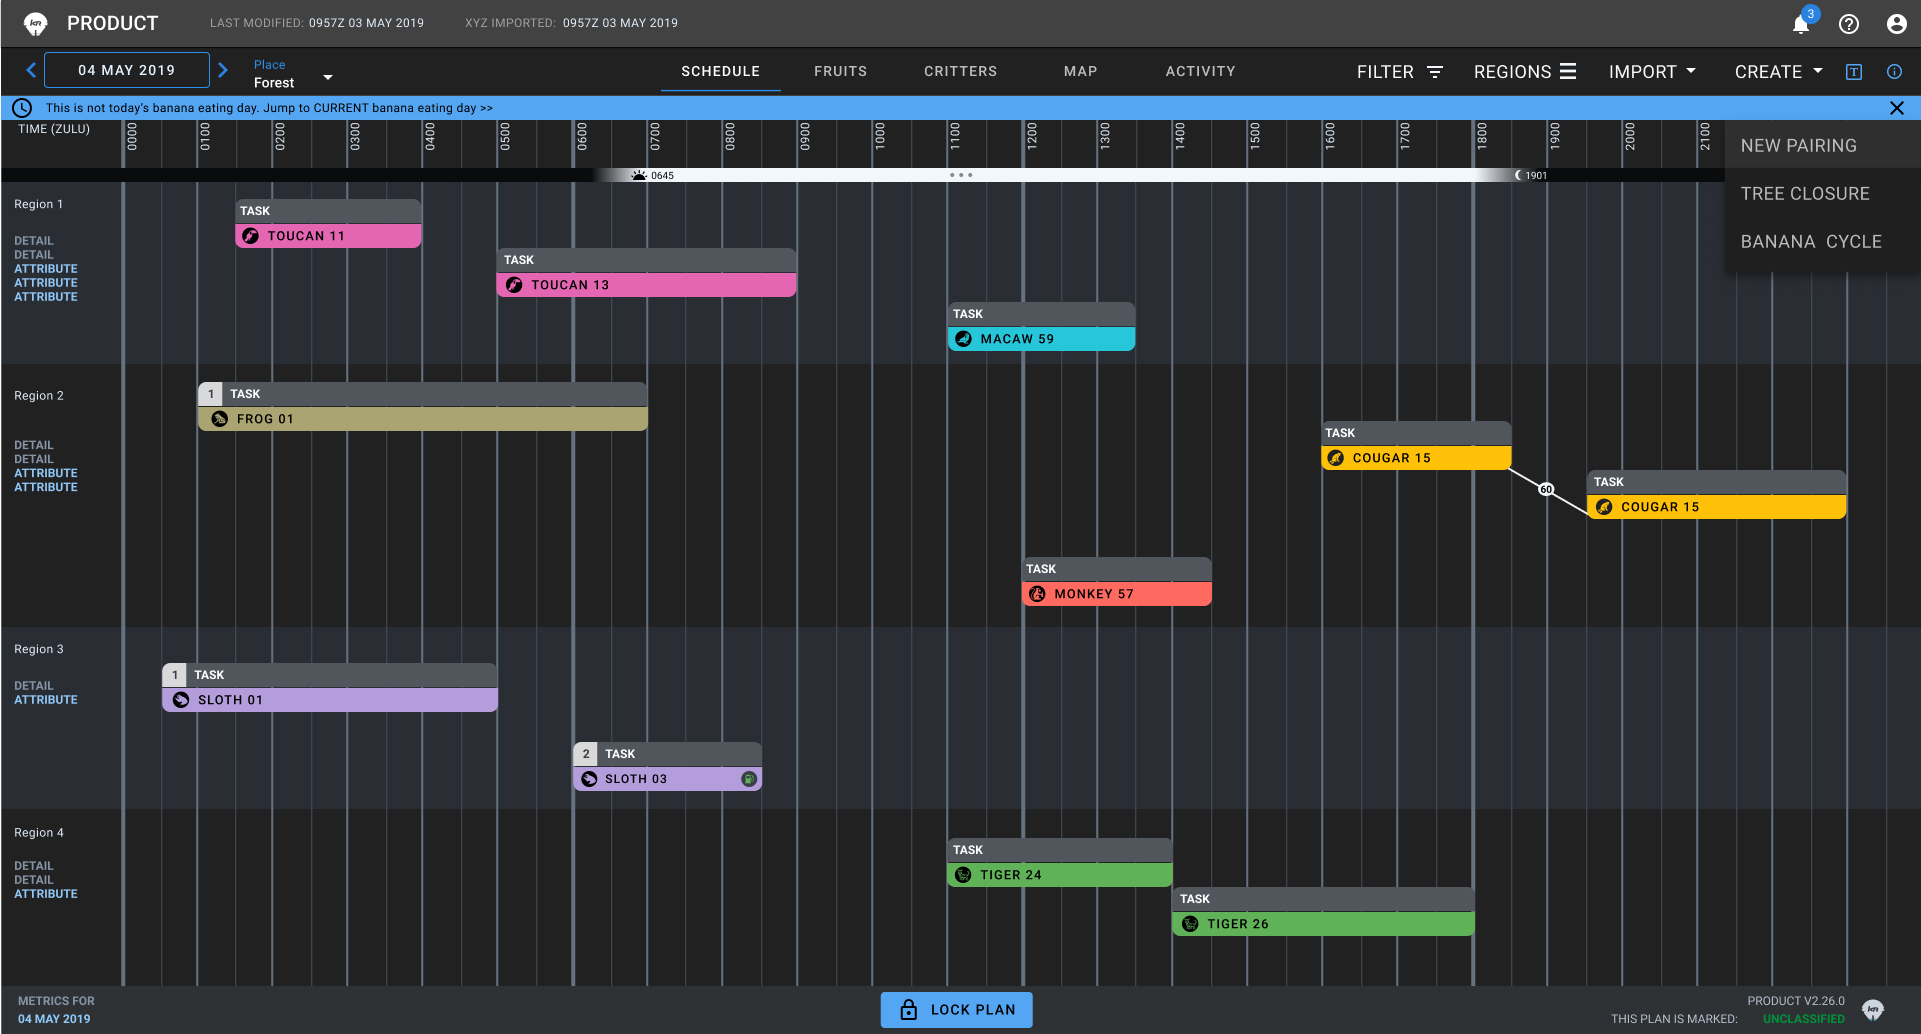1921x1034 pixels.
Task: Click the Tiger 24 icon
Action: (x=963, y=875)
